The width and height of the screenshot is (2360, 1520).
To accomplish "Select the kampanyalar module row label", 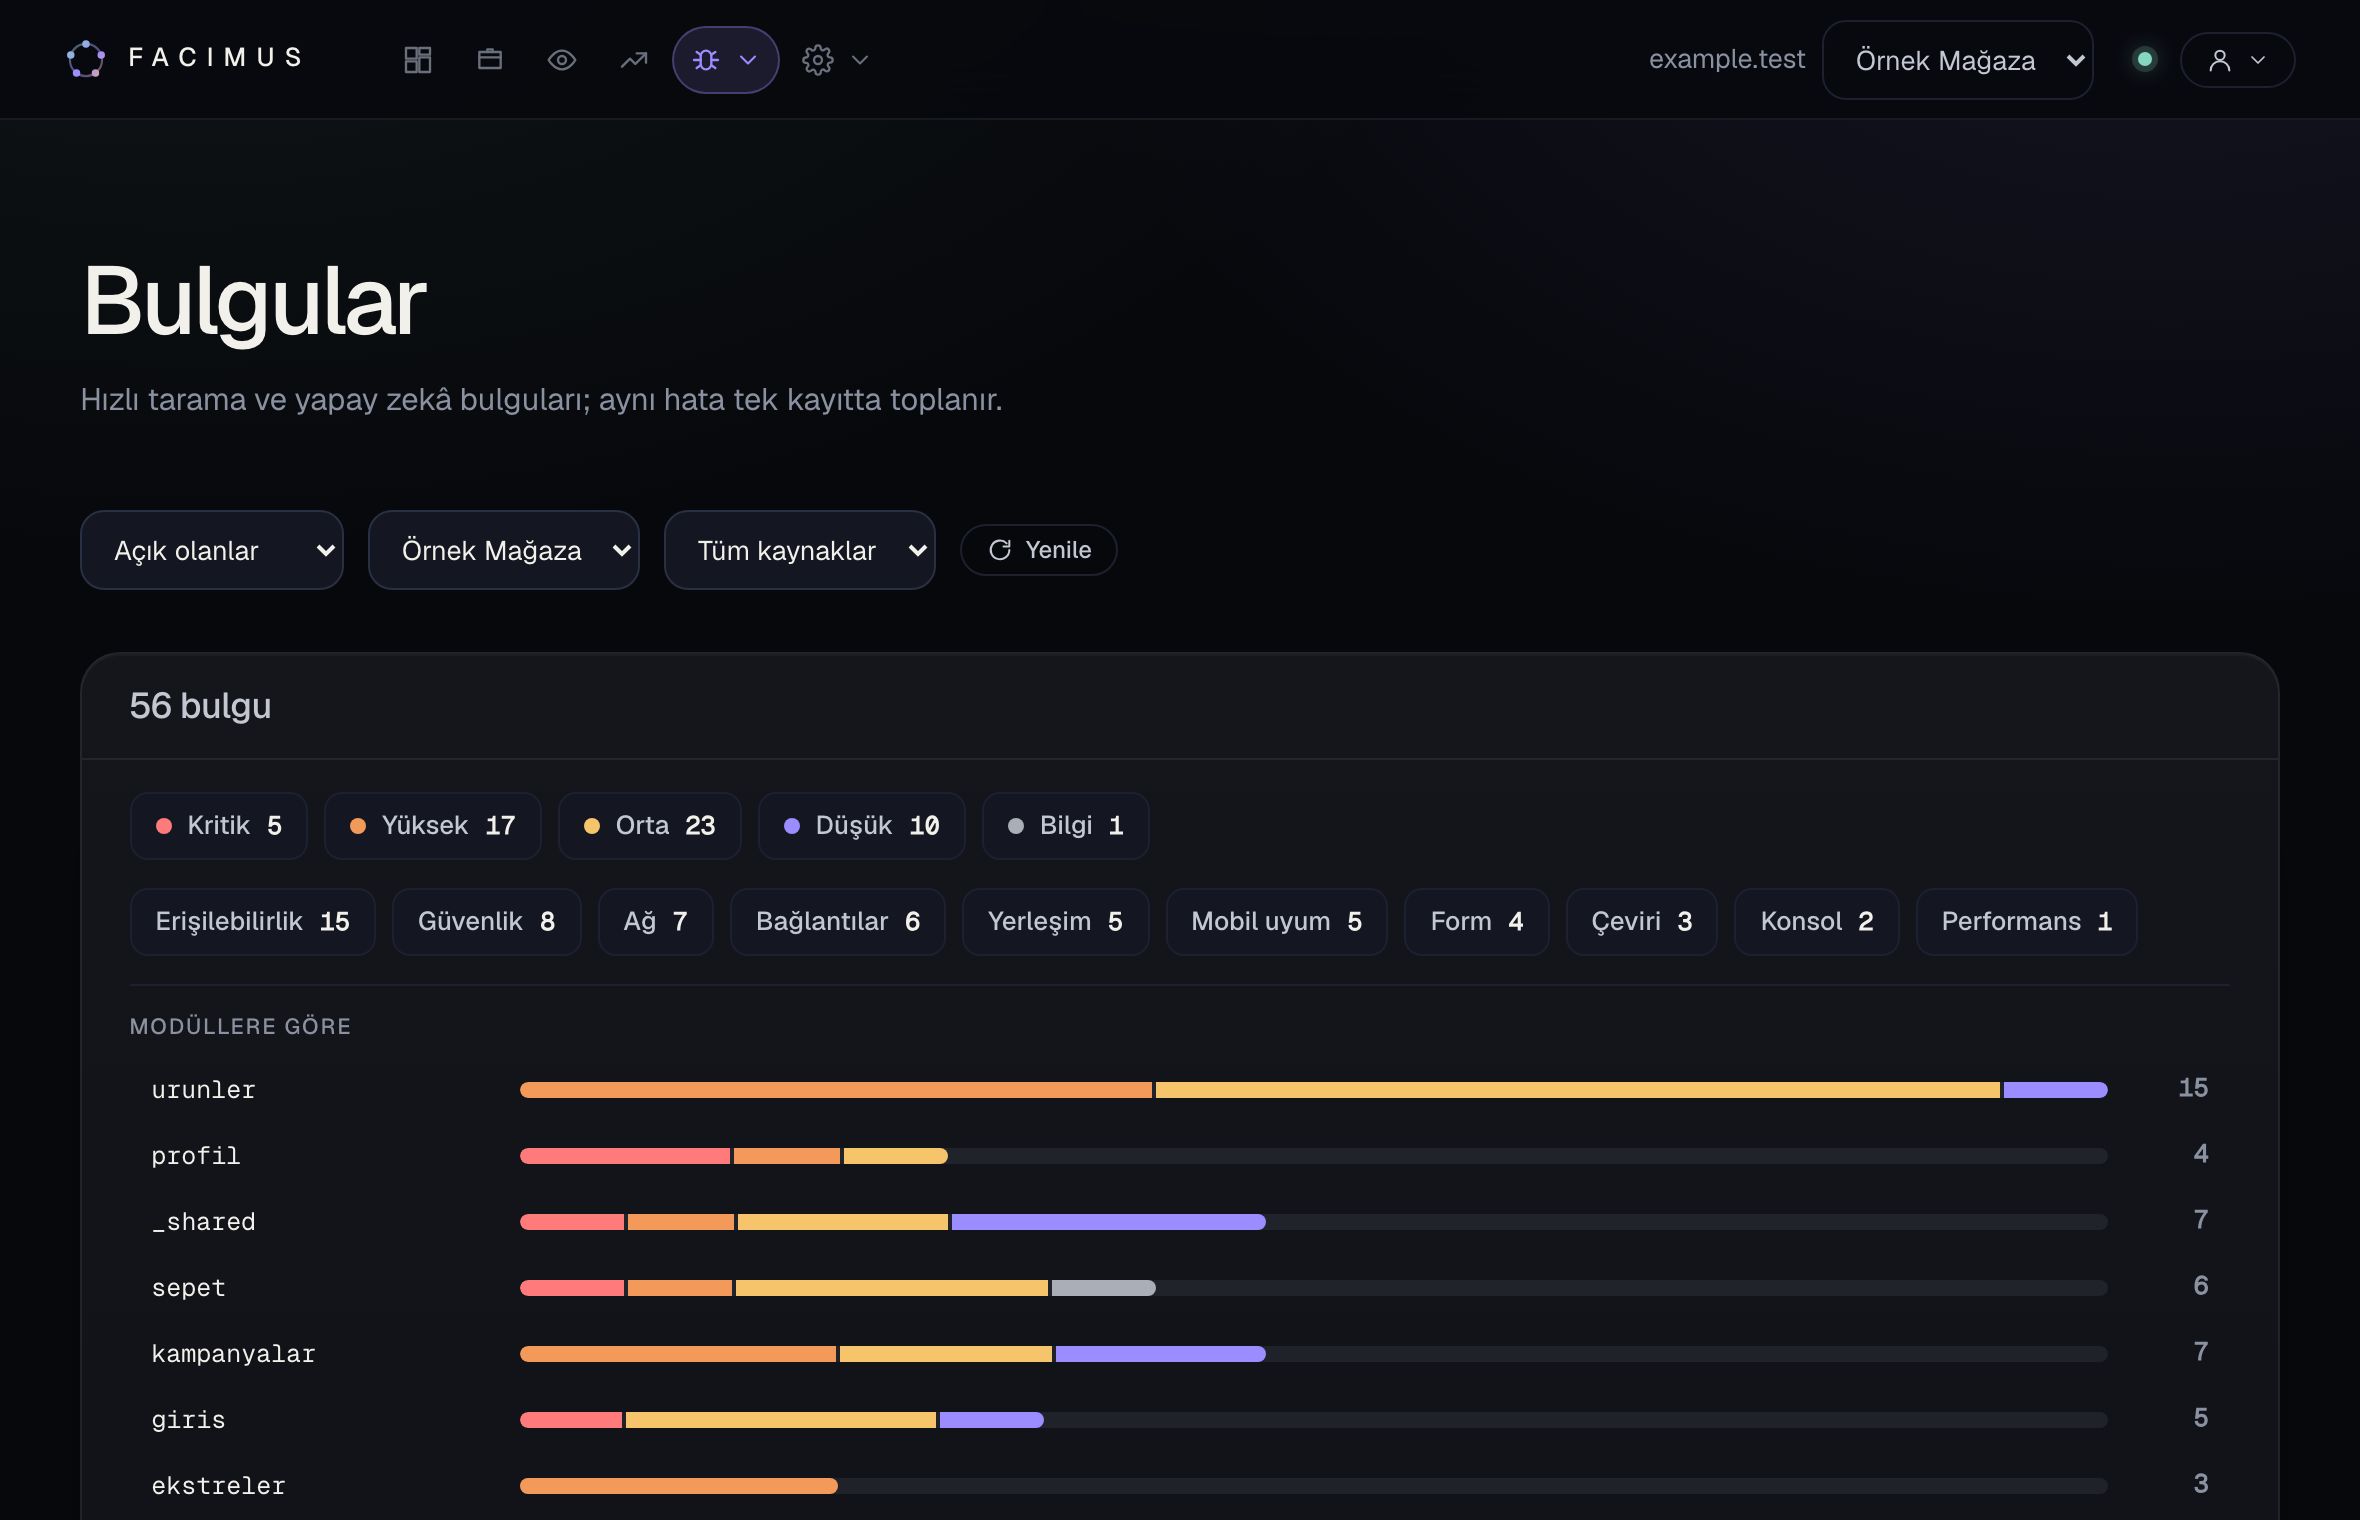I will [233, 1354].
